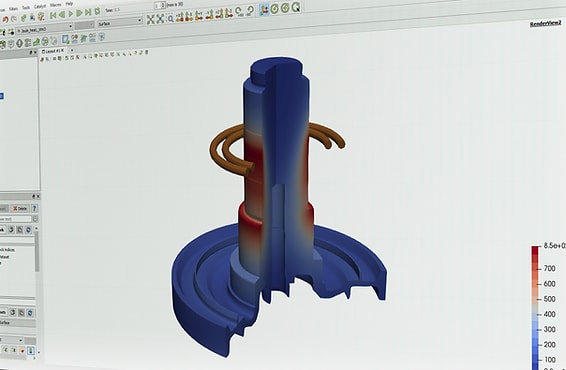This screenshot has width=566, height=370.
Task: Click the Threshold filter icon
Action: pyautogui.click(x=28, y=43)
